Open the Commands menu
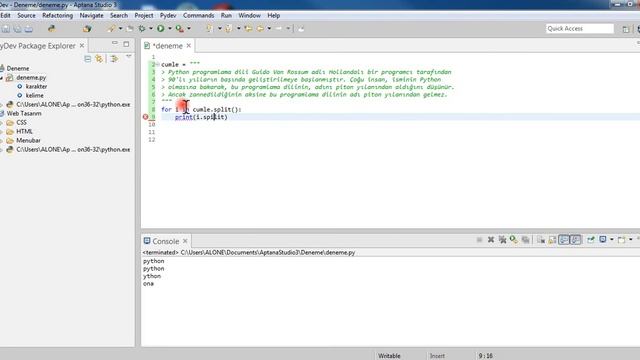 [198, 16]
